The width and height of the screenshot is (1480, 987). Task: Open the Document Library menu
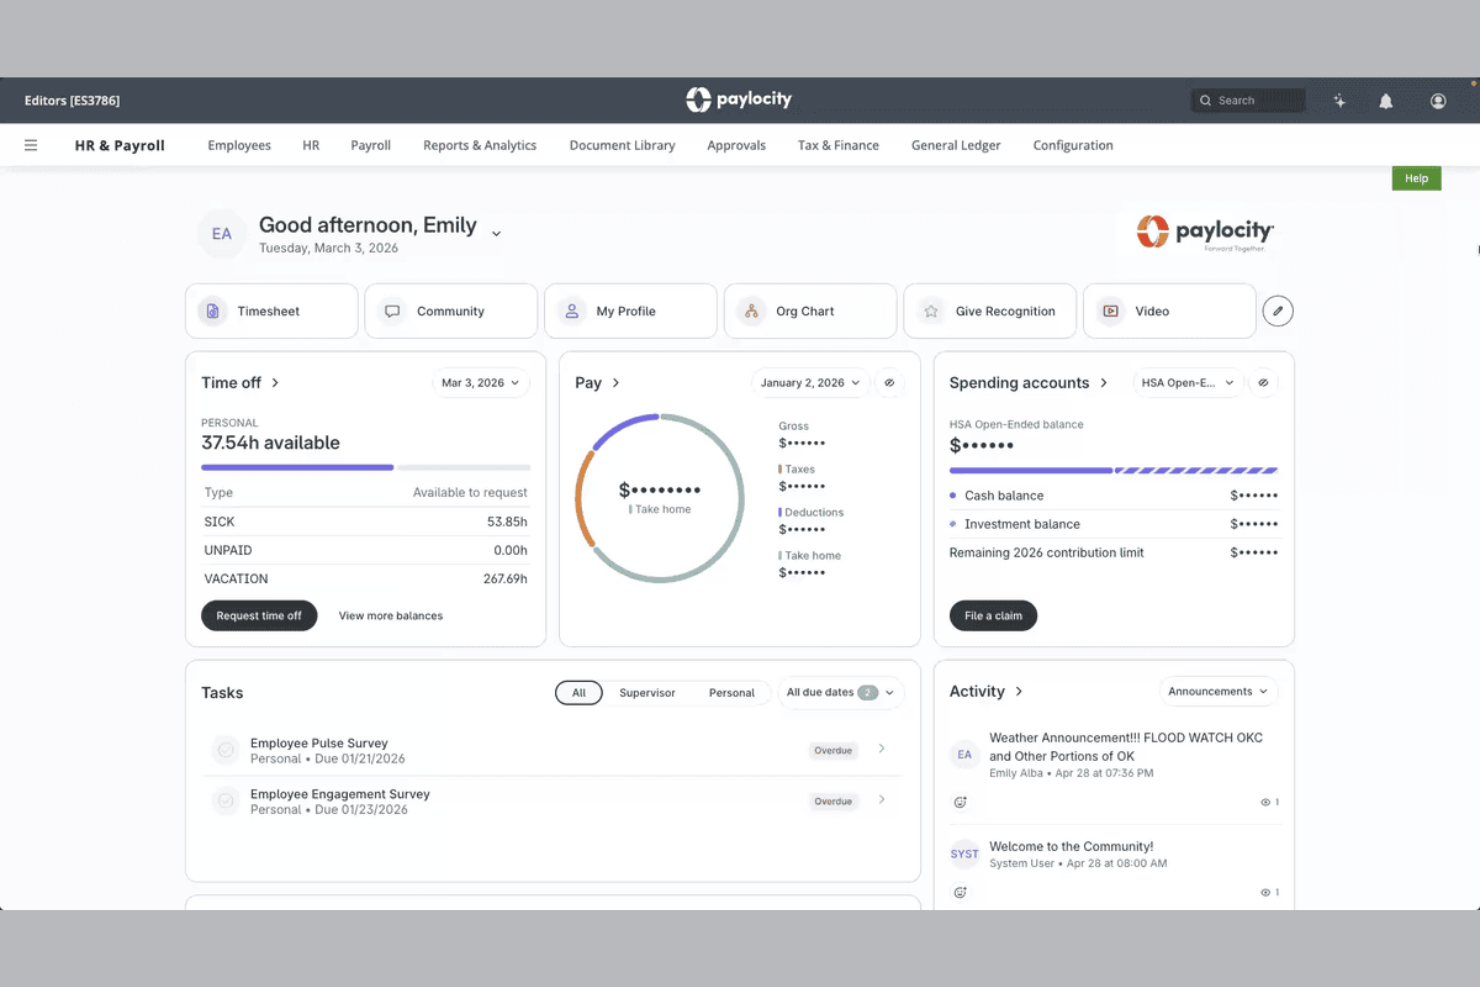(x=622, y=145)
